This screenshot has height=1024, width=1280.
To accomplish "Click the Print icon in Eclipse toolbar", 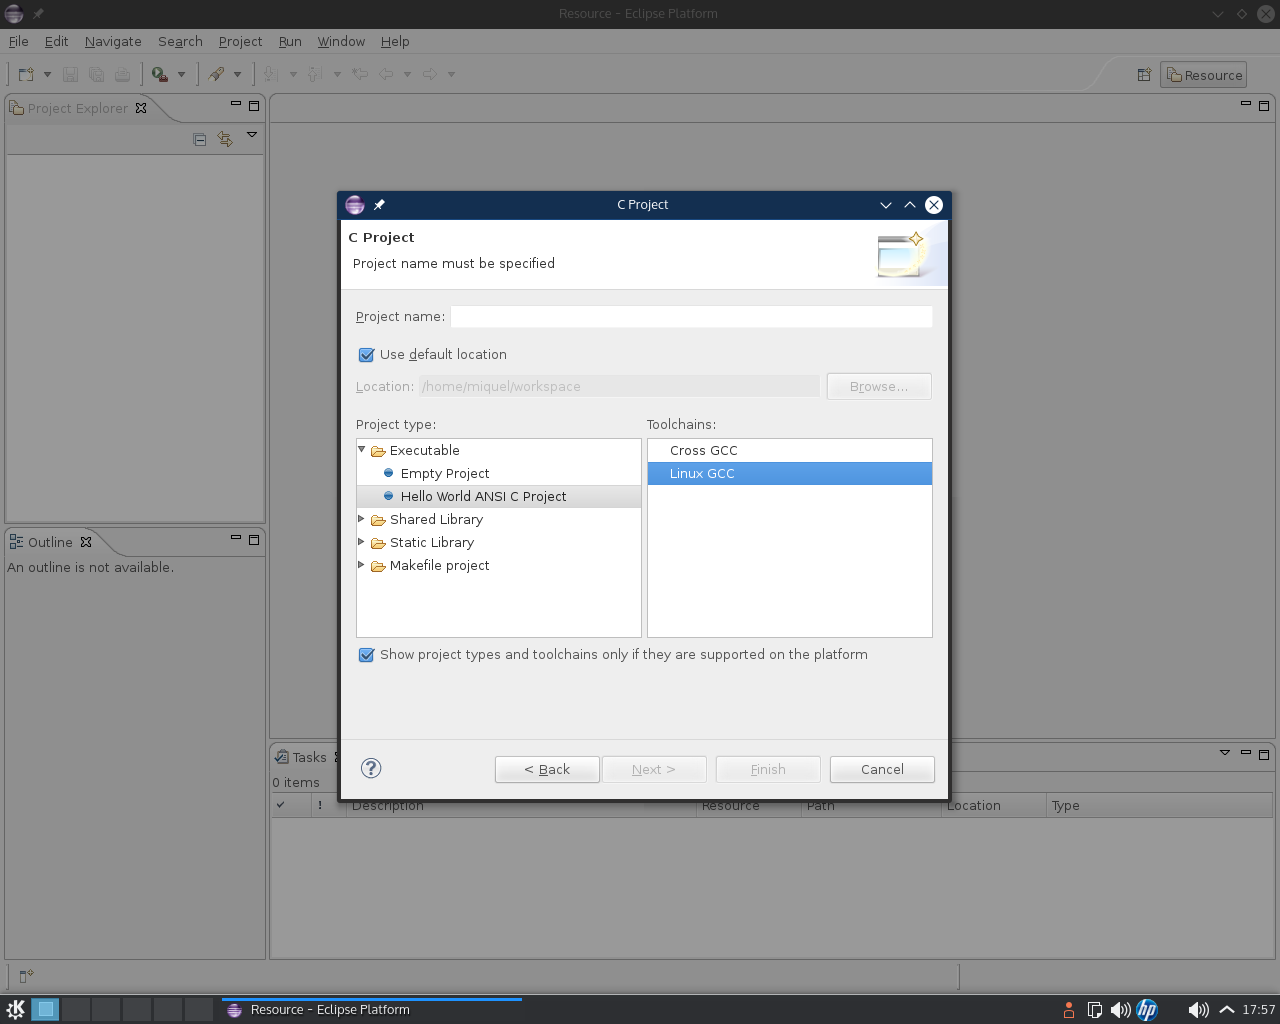I will click(x=122, y=74).
